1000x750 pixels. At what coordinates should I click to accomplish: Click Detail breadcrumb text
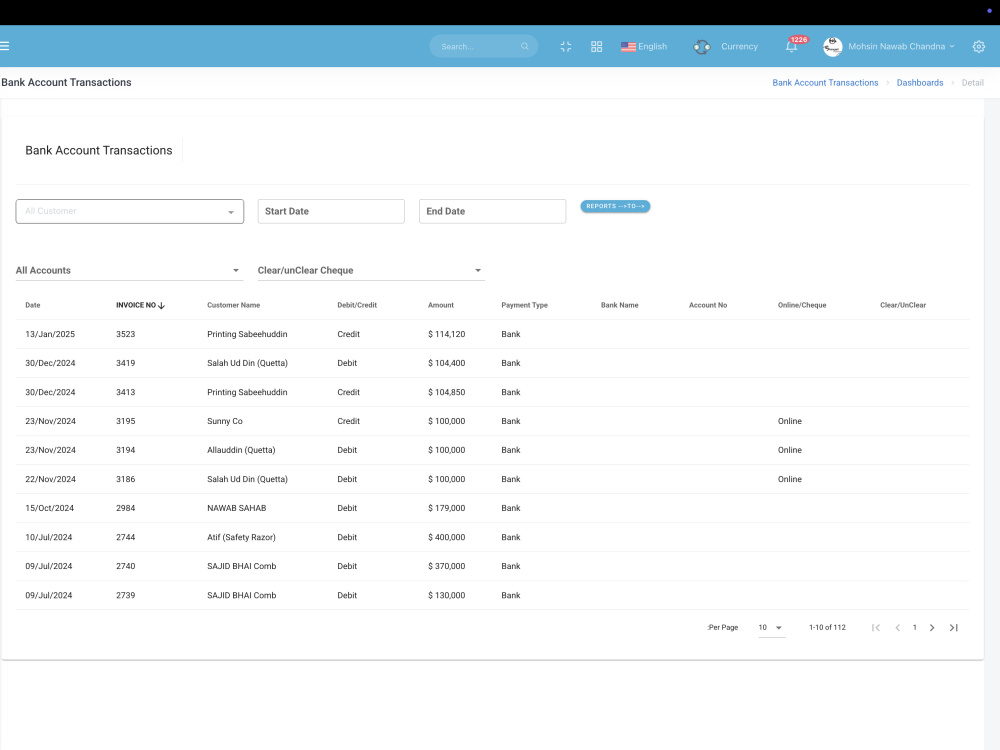point(972,83)
